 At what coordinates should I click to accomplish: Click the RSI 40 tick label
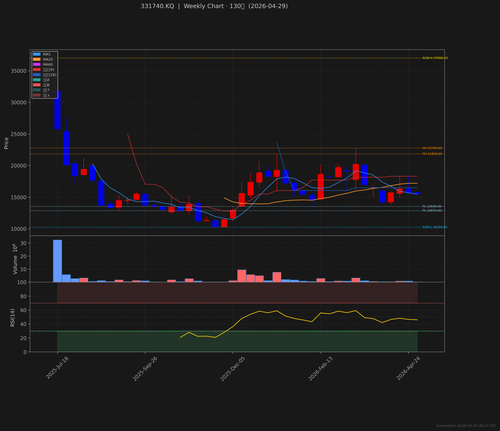(x=24, y=324)
